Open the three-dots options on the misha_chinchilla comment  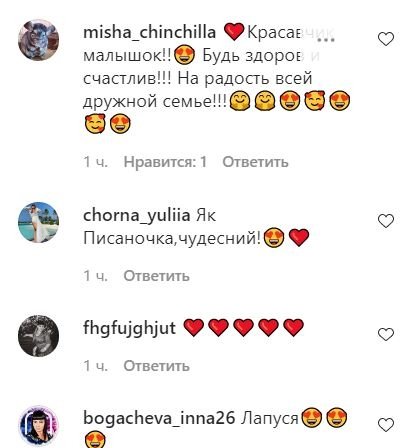pos(326,39)
